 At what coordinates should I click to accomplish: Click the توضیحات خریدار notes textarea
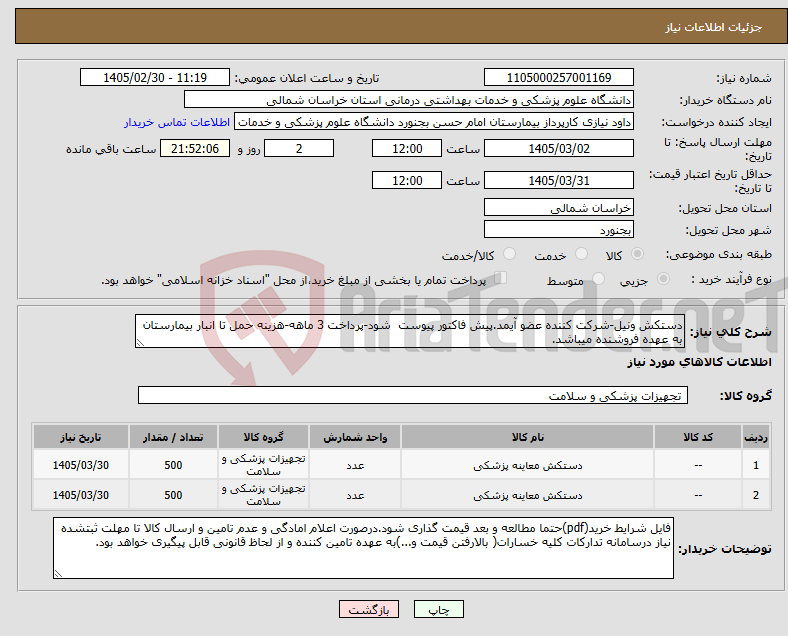click(363, 548)
